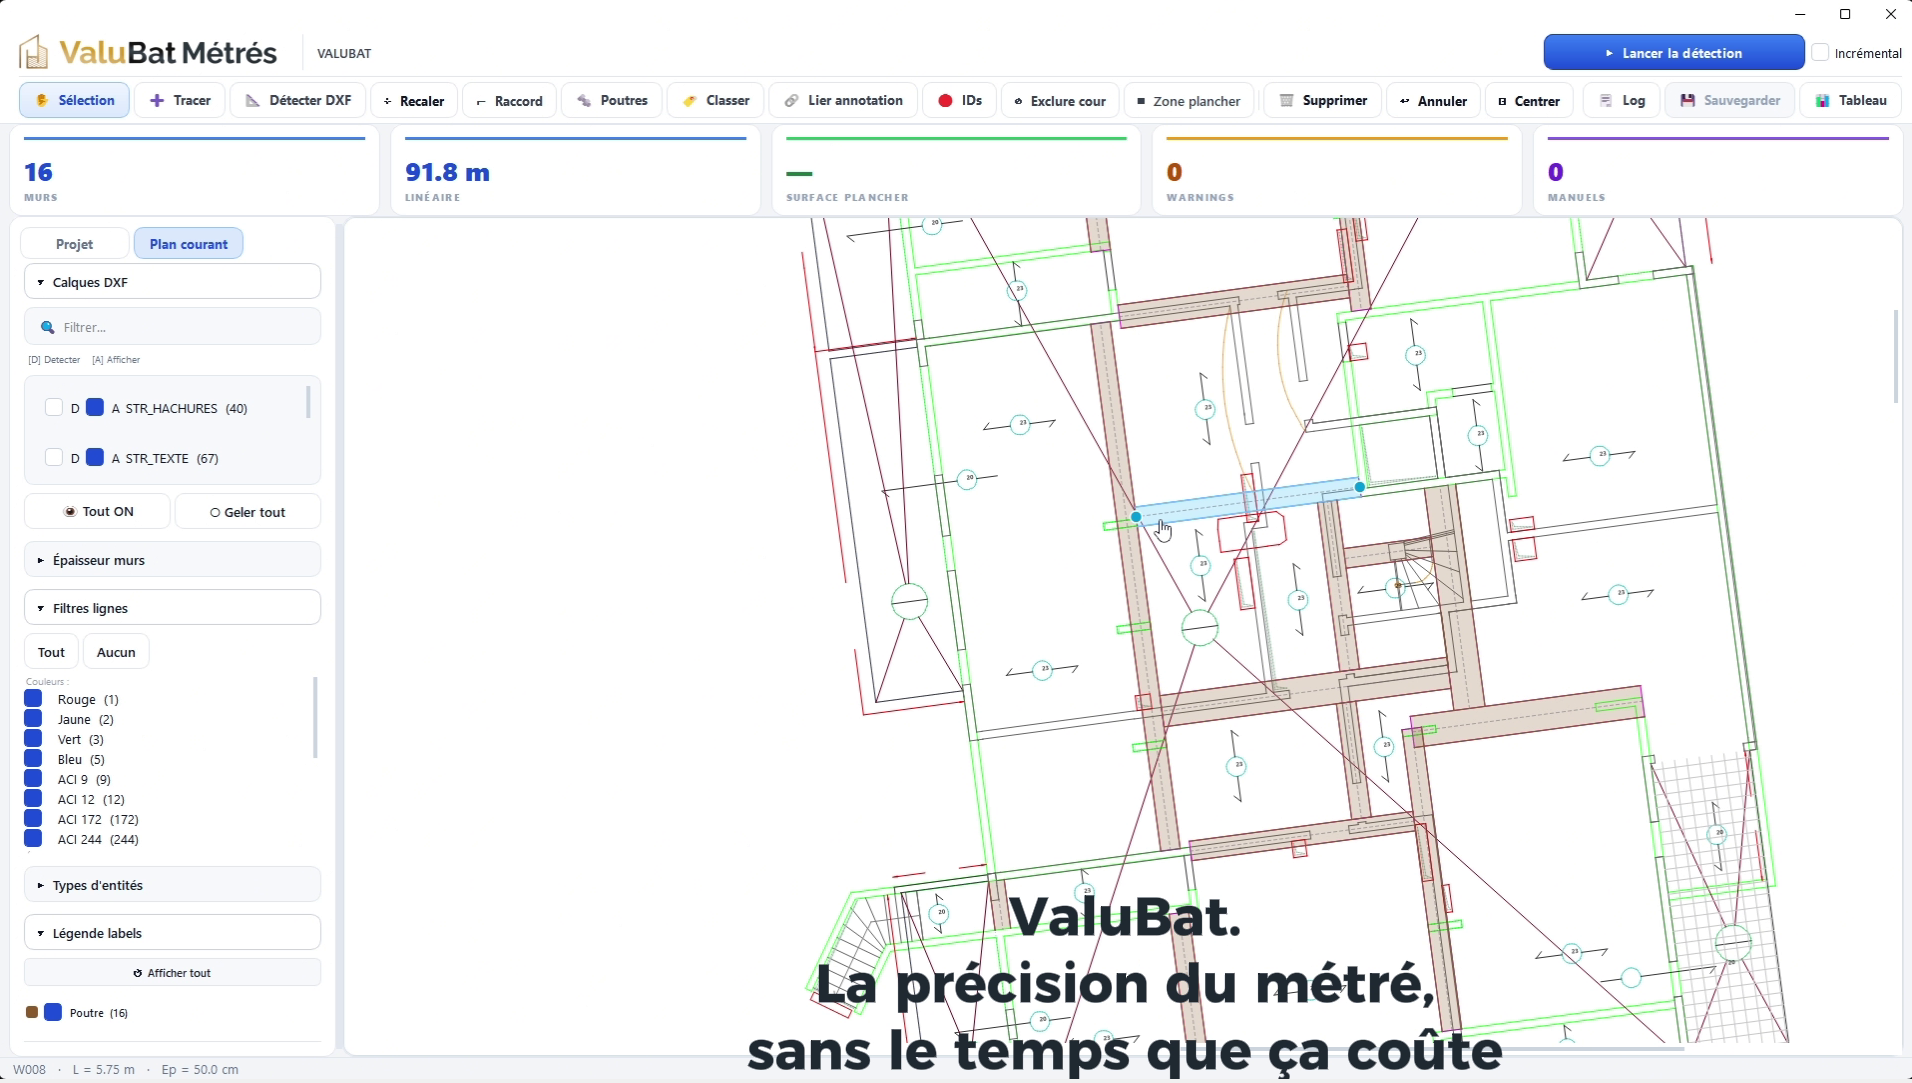Screen dimensions: 1912x1083
Task: Activate the Sélection tool
Action: click(75, 100)
